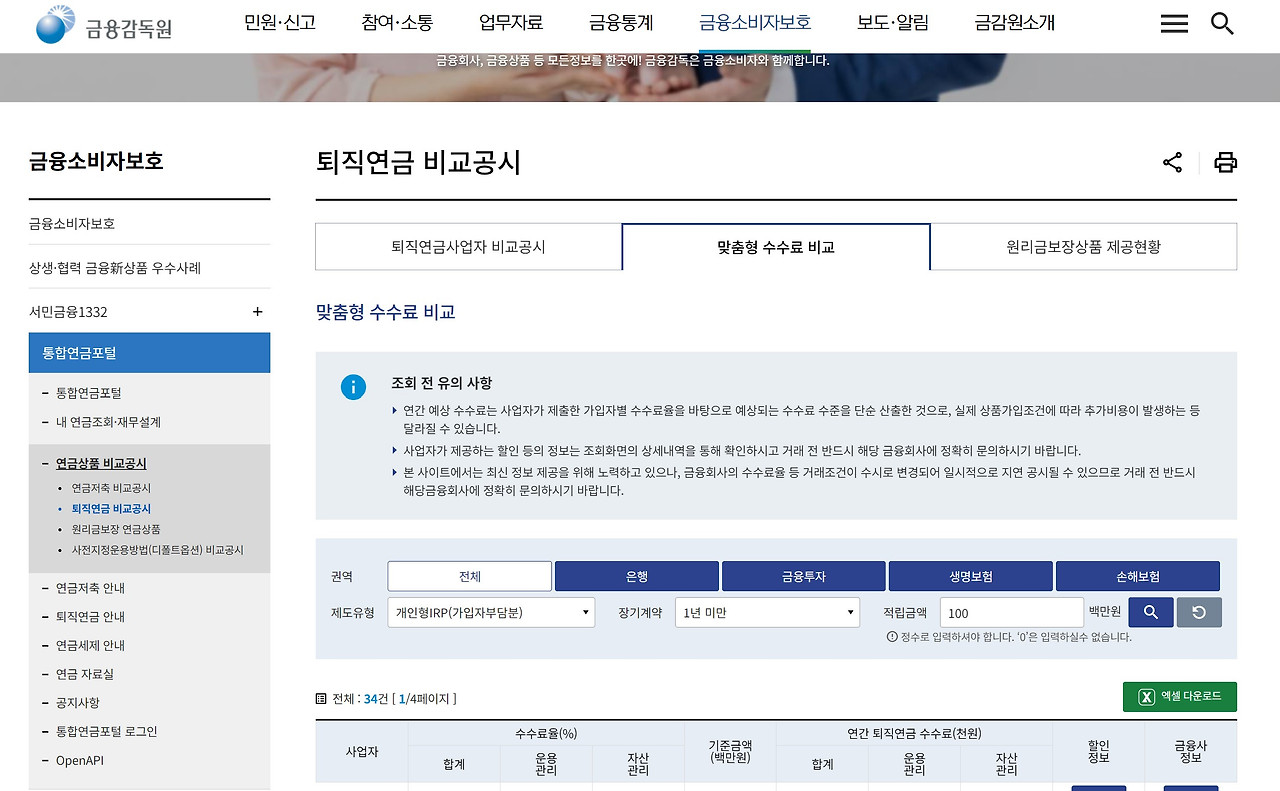1280x791 pixels.
Task: Open the 장기계약 dropdown
Action: (x=767, y=611)
